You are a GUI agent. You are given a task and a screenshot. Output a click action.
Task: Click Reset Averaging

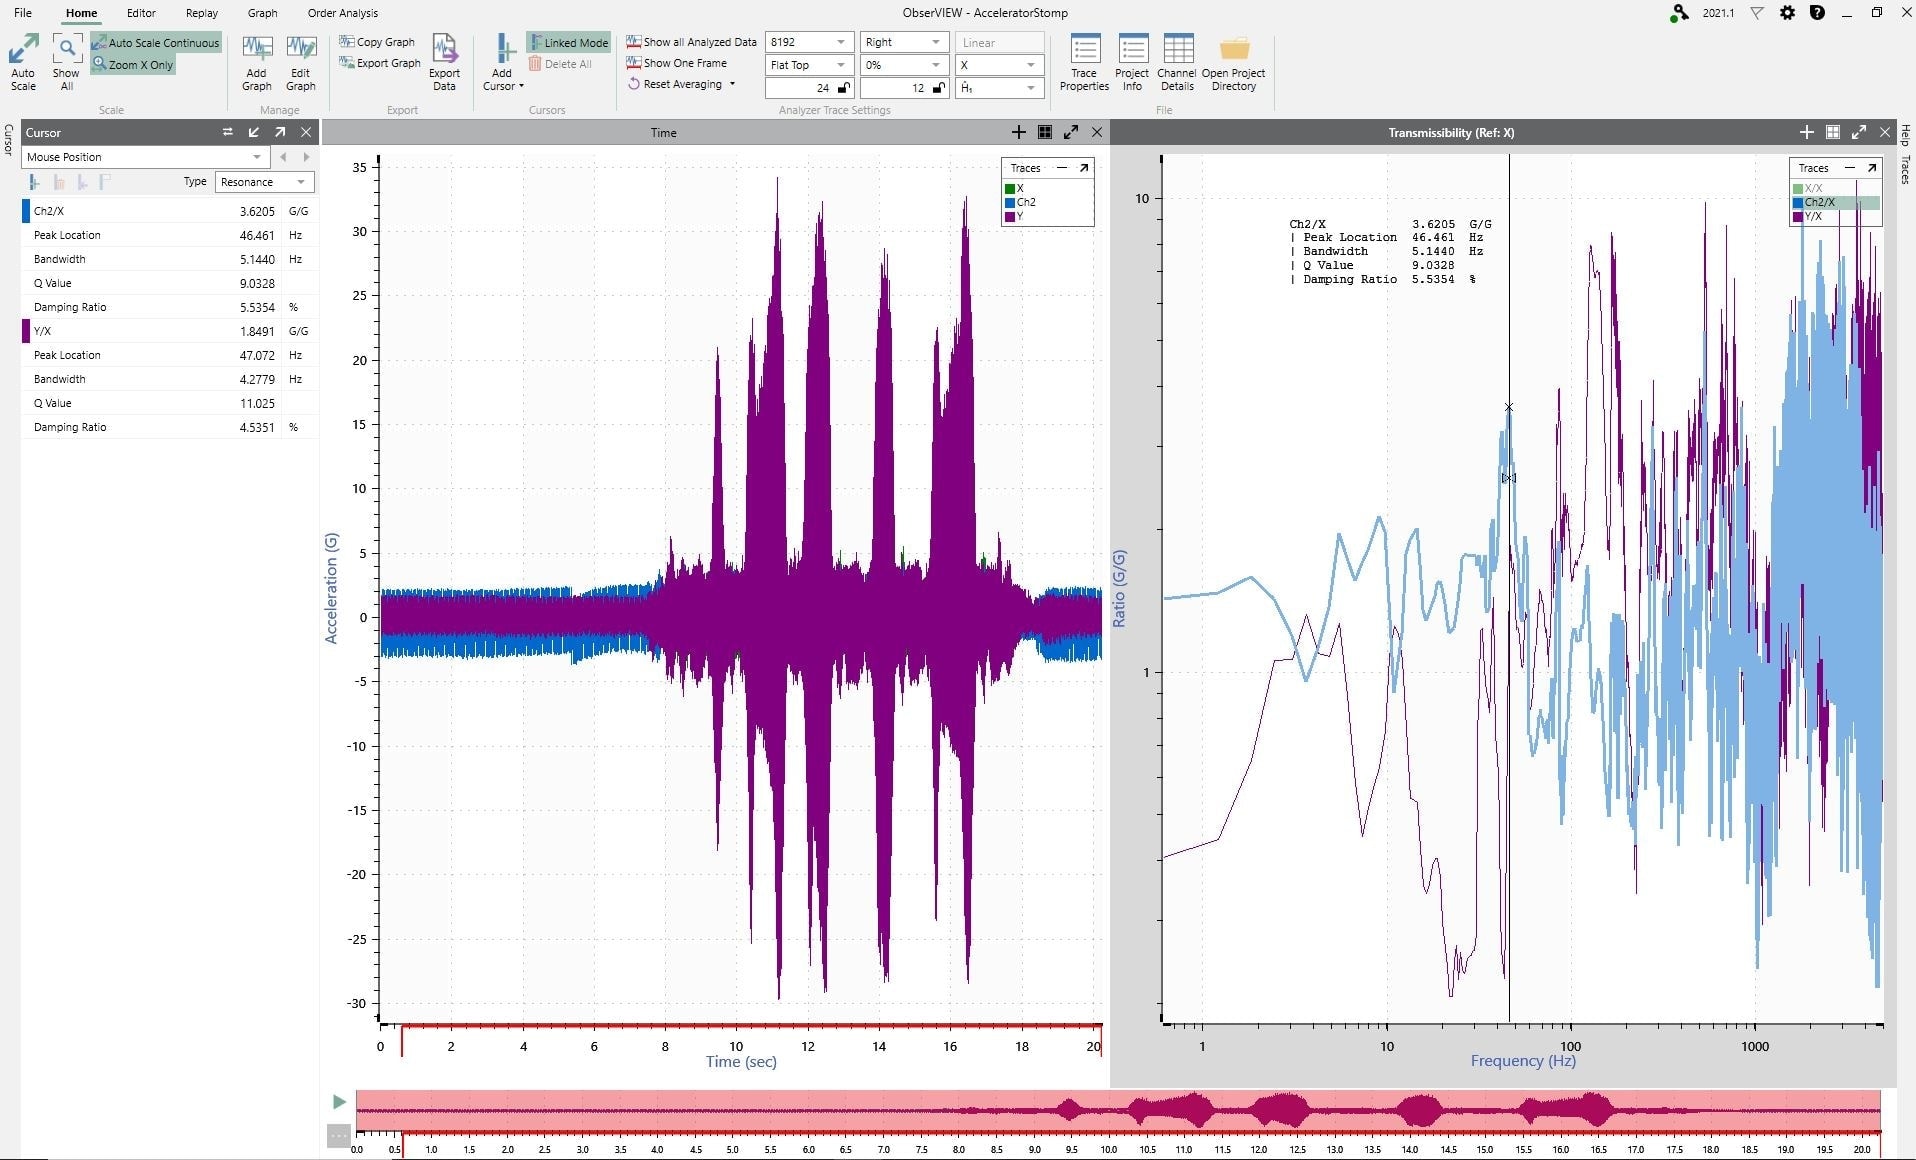(675, 84)
